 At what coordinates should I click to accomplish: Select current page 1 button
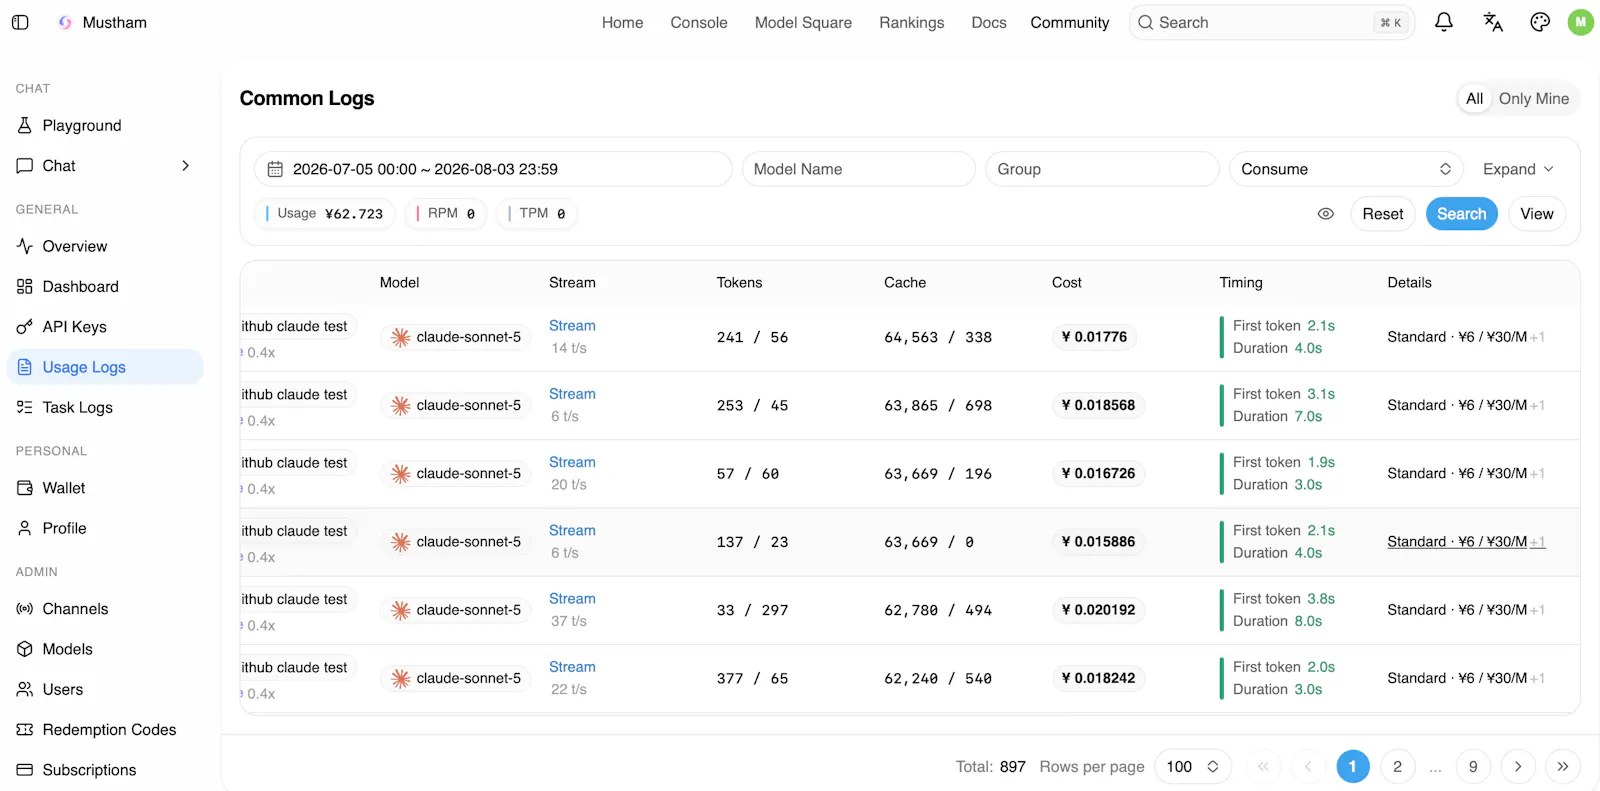[x=1353, y=767]
